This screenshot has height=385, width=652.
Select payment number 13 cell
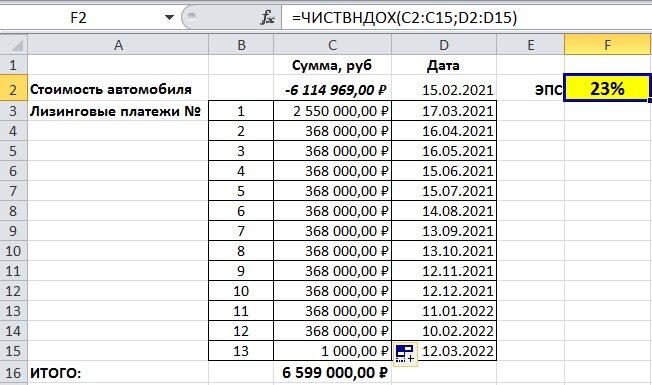[x=241, y=350]
